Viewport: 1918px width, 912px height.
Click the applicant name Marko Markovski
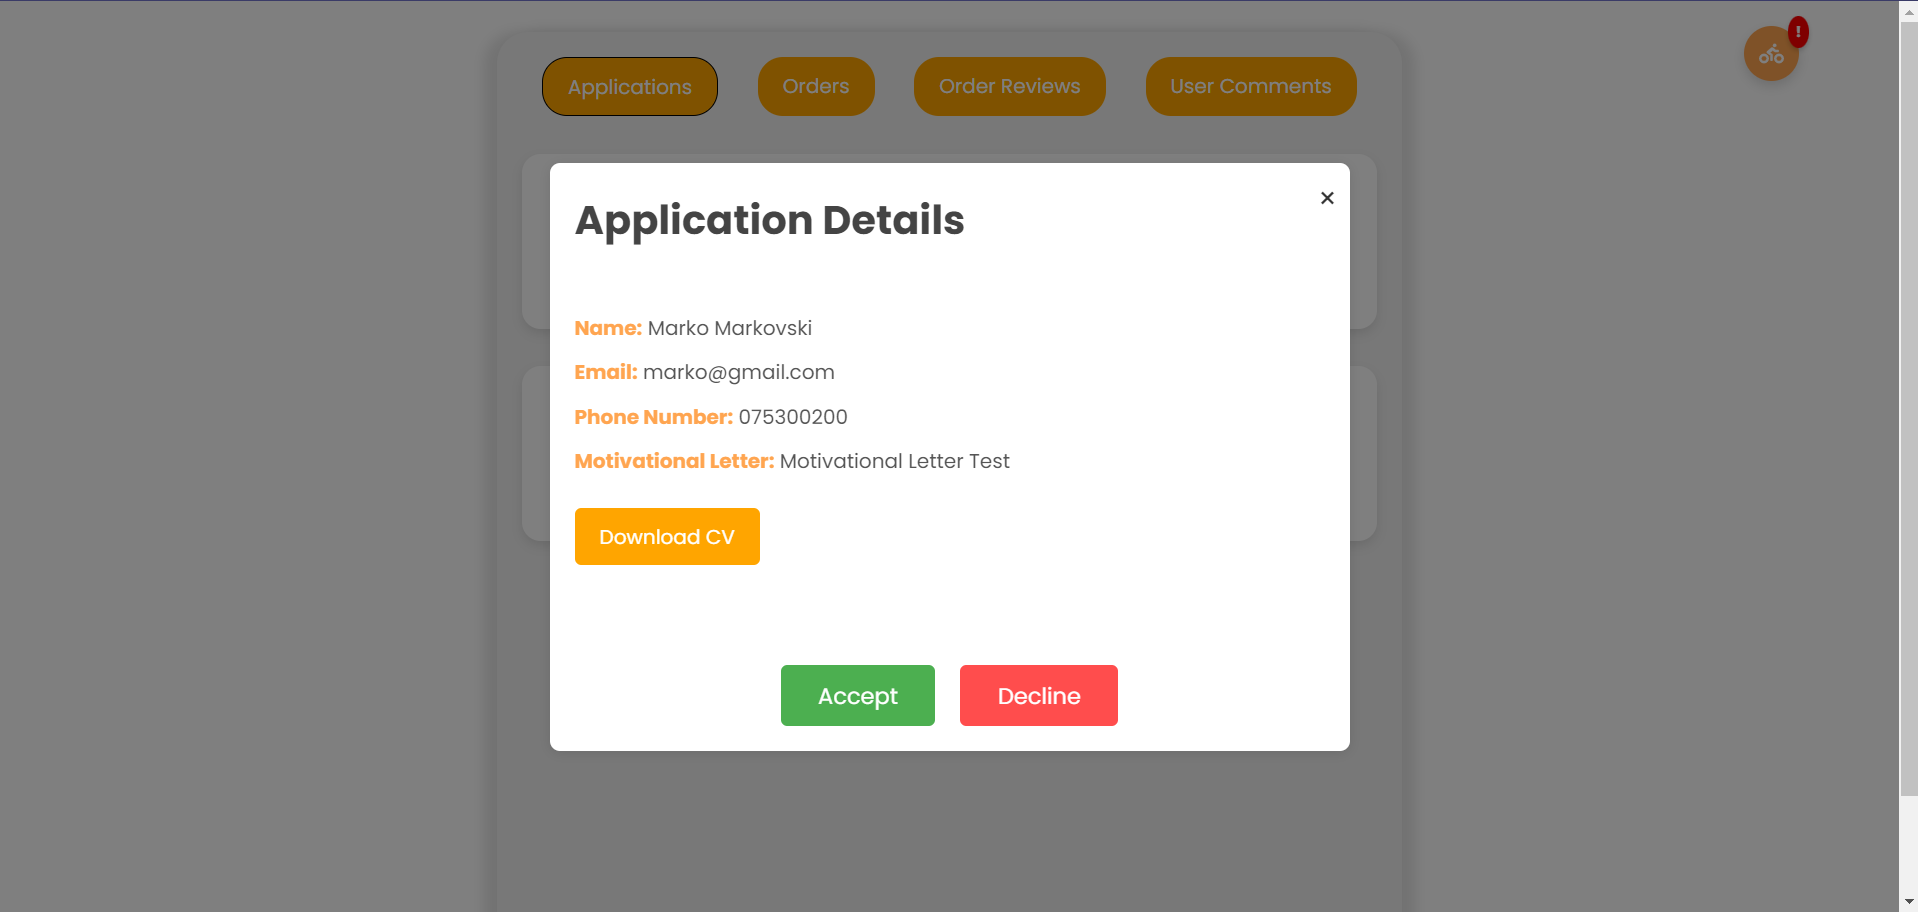click(729, 329)
